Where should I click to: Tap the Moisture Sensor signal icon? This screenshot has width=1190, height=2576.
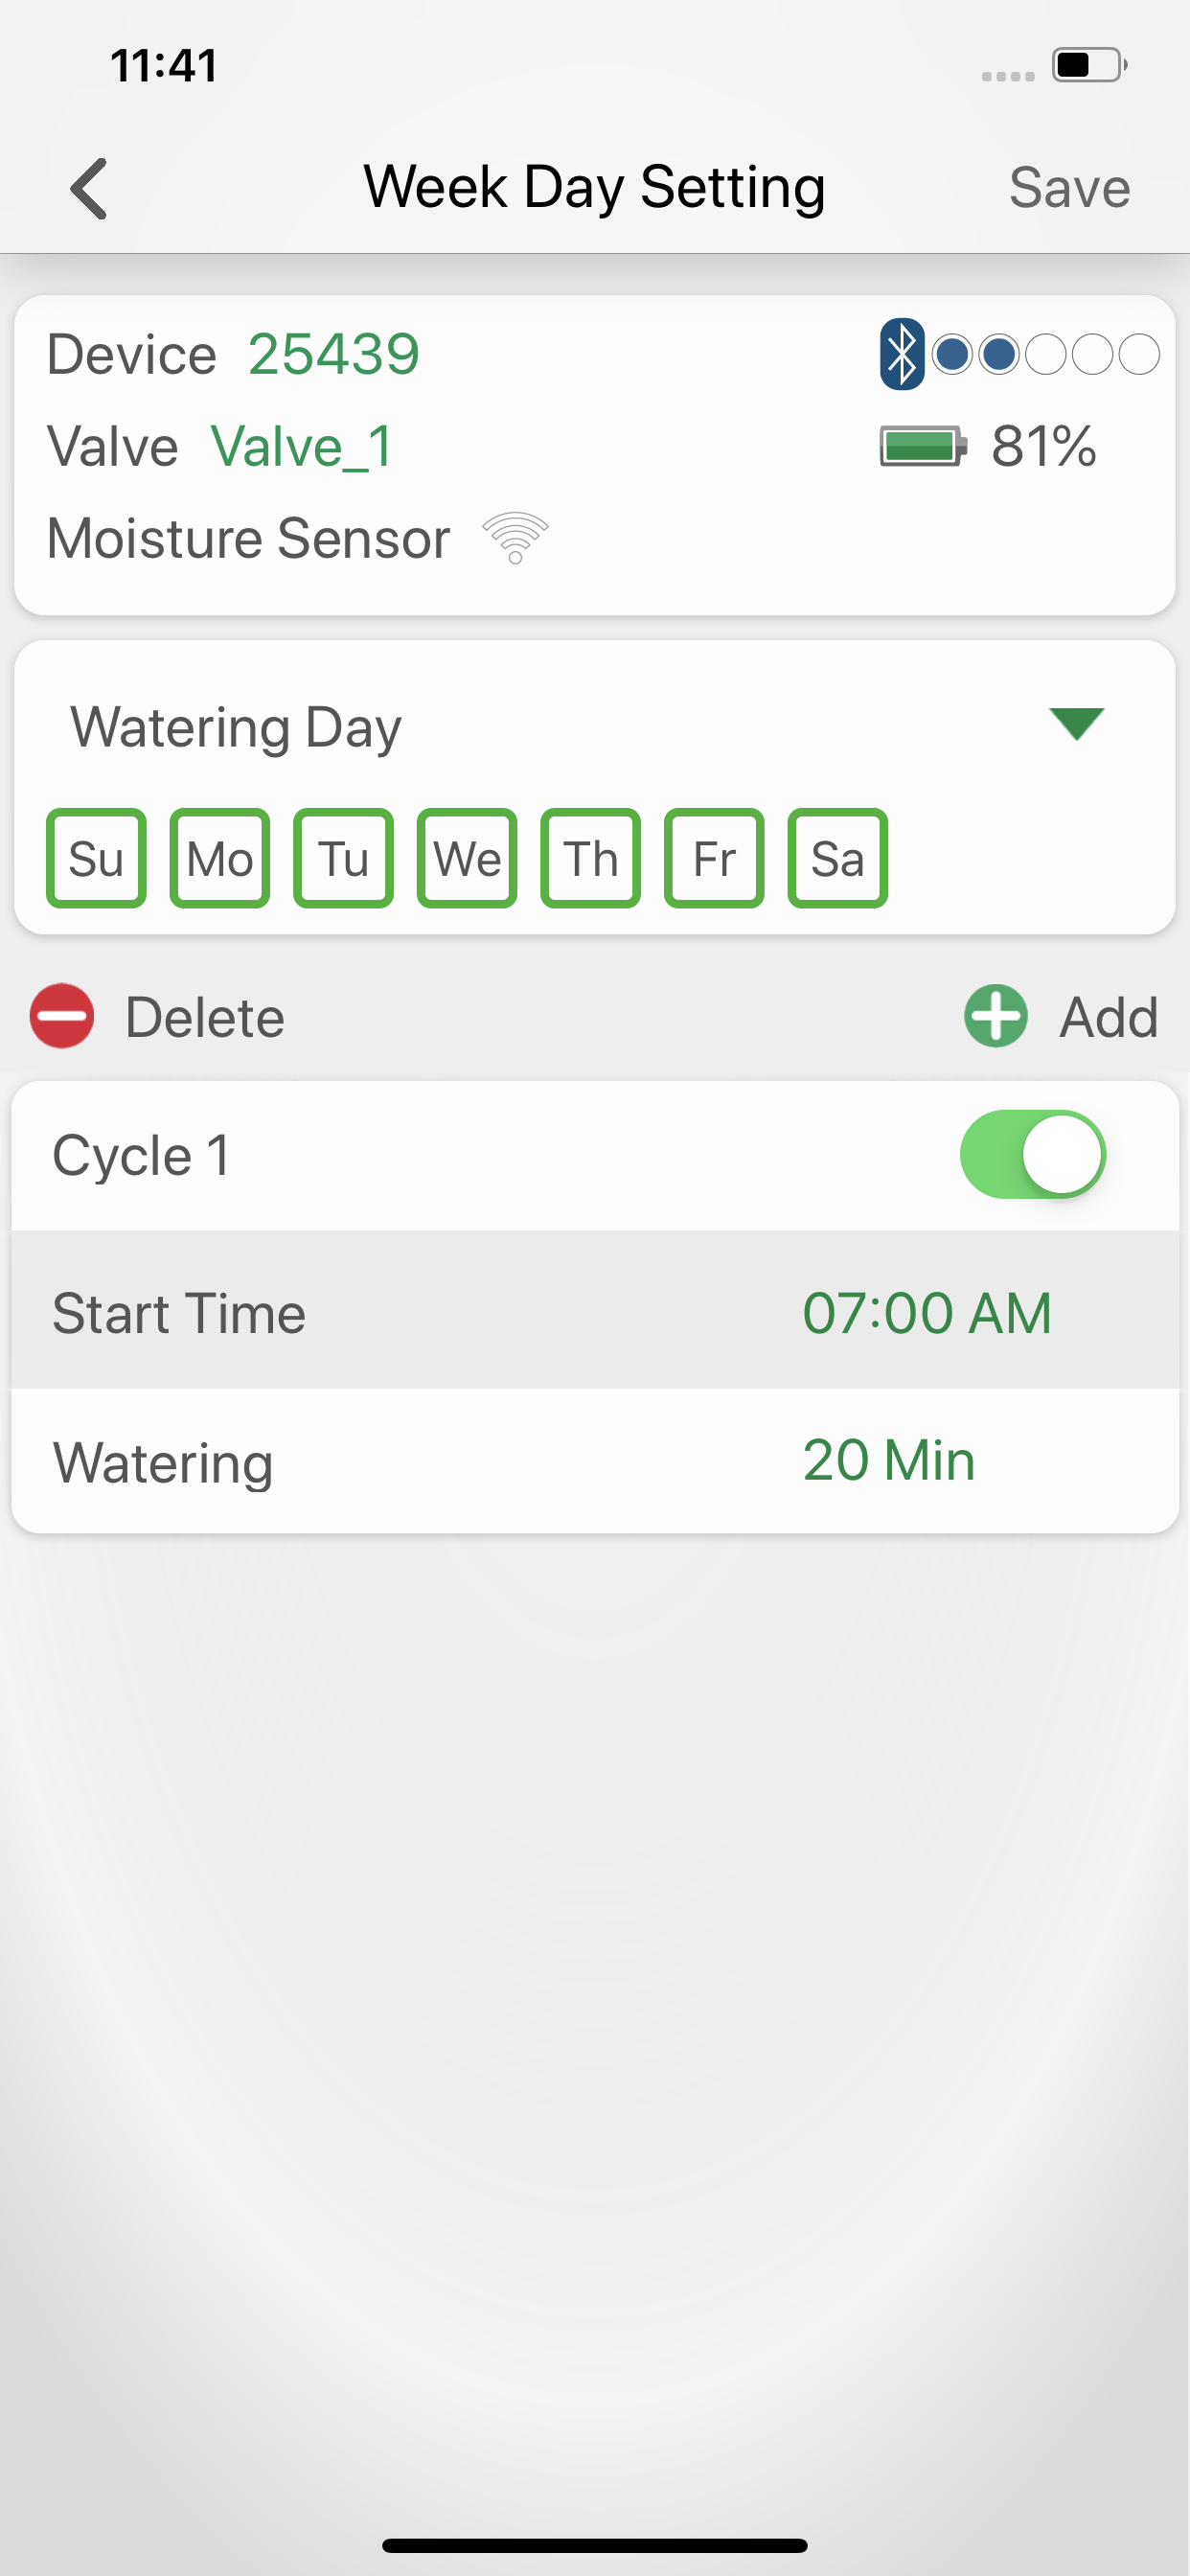point(515,538)
